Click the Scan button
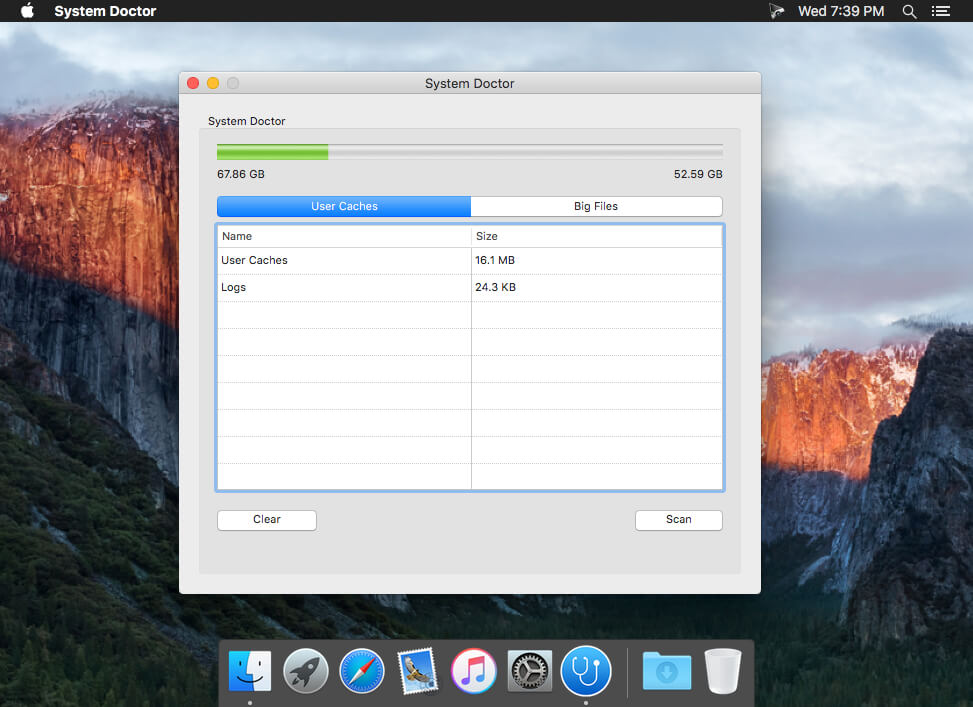 tap(679, 520)
